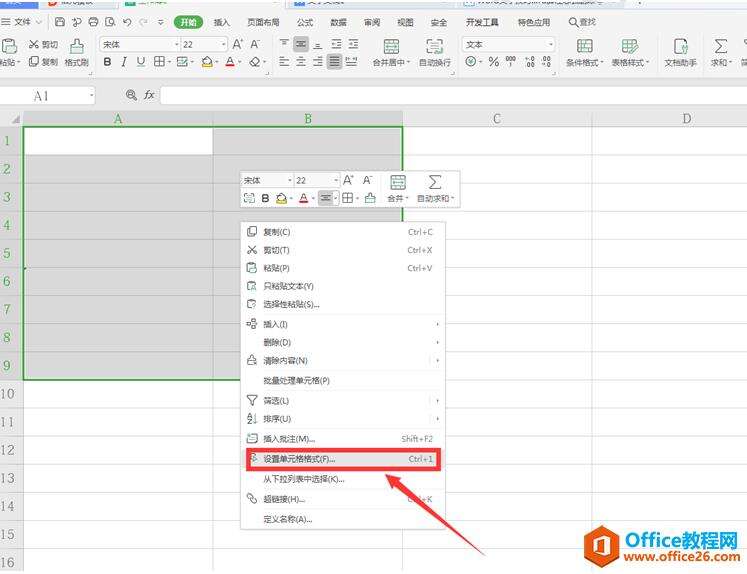The height and width of the screenshot is (574, 747).
Task: Toggle middle vertical alignment in ribbon
Action: coord(301,44)
